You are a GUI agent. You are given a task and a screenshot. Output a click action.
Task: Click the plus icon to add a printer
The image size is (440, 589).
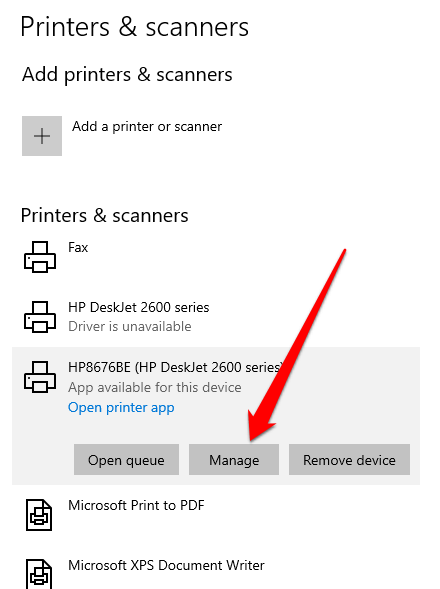[42, 136]
